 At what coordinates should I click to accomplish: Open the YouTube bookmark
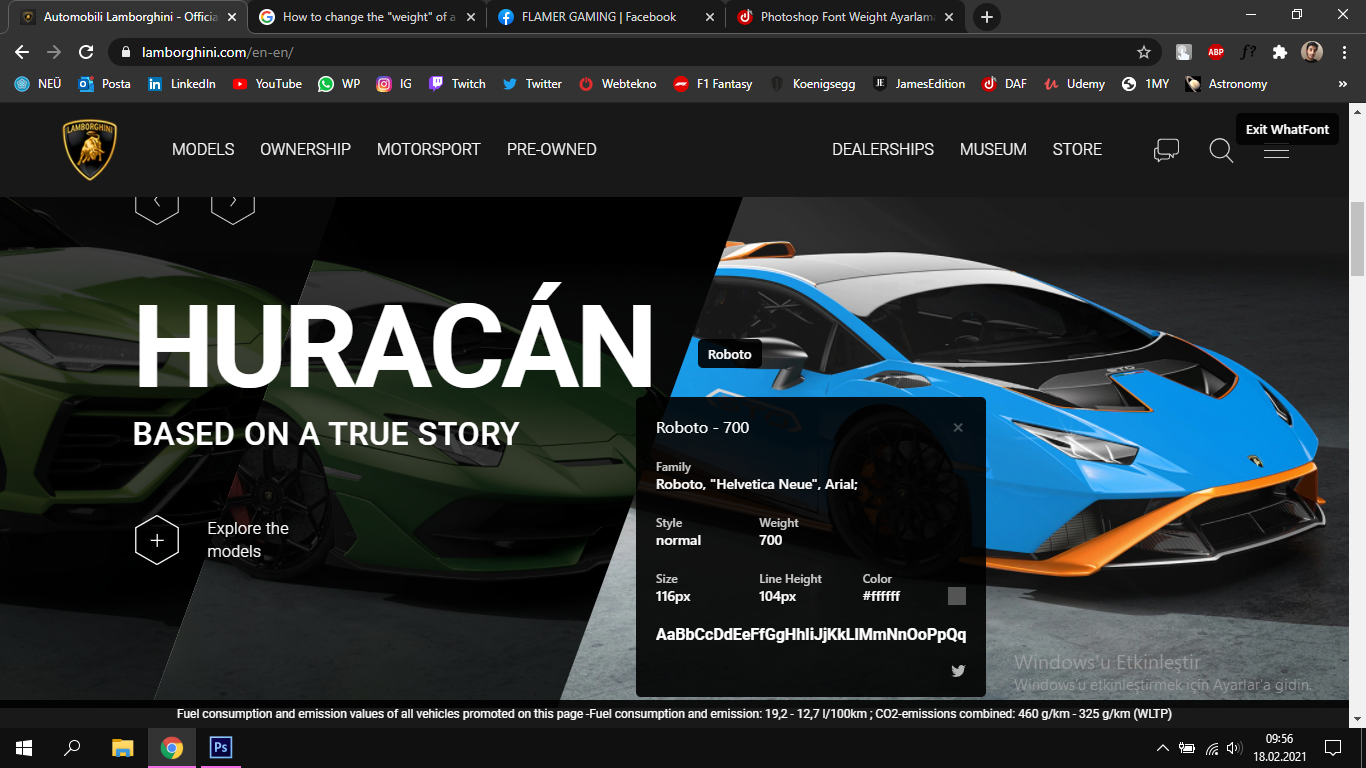tap(267, 84)
